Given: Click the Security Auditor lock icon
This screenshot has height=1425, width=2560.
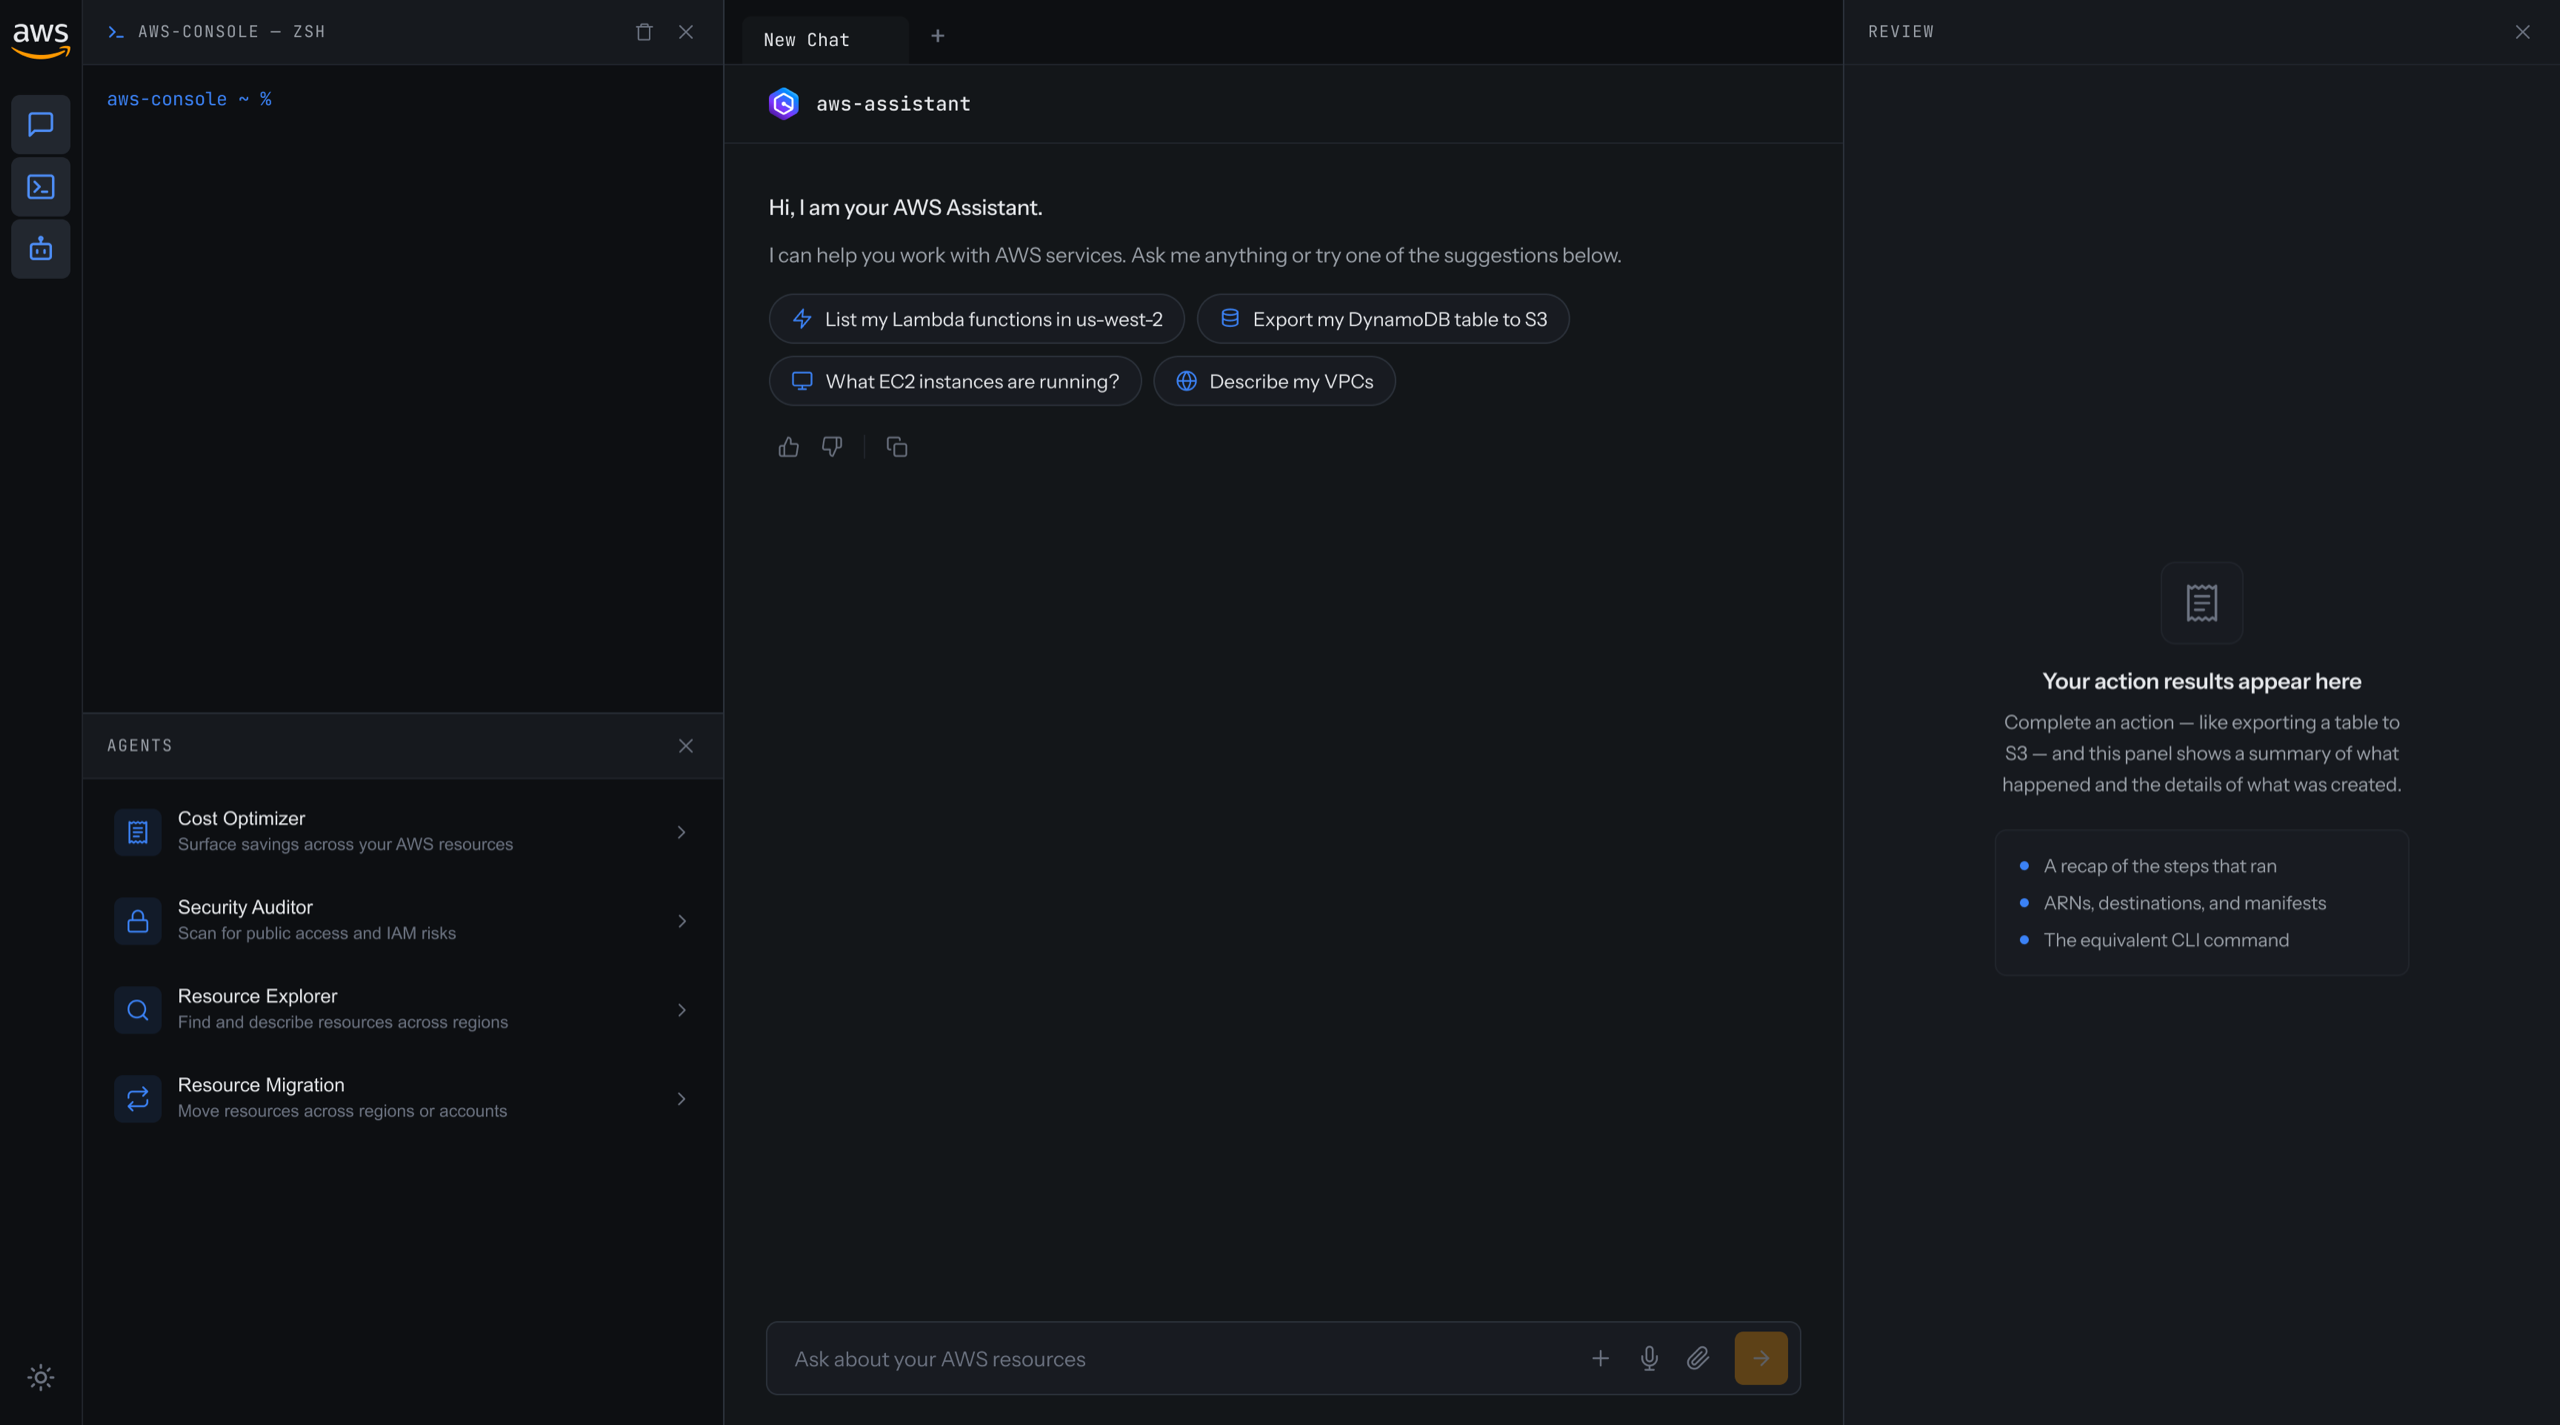Looking at the screenshot, I should [138, 921].
